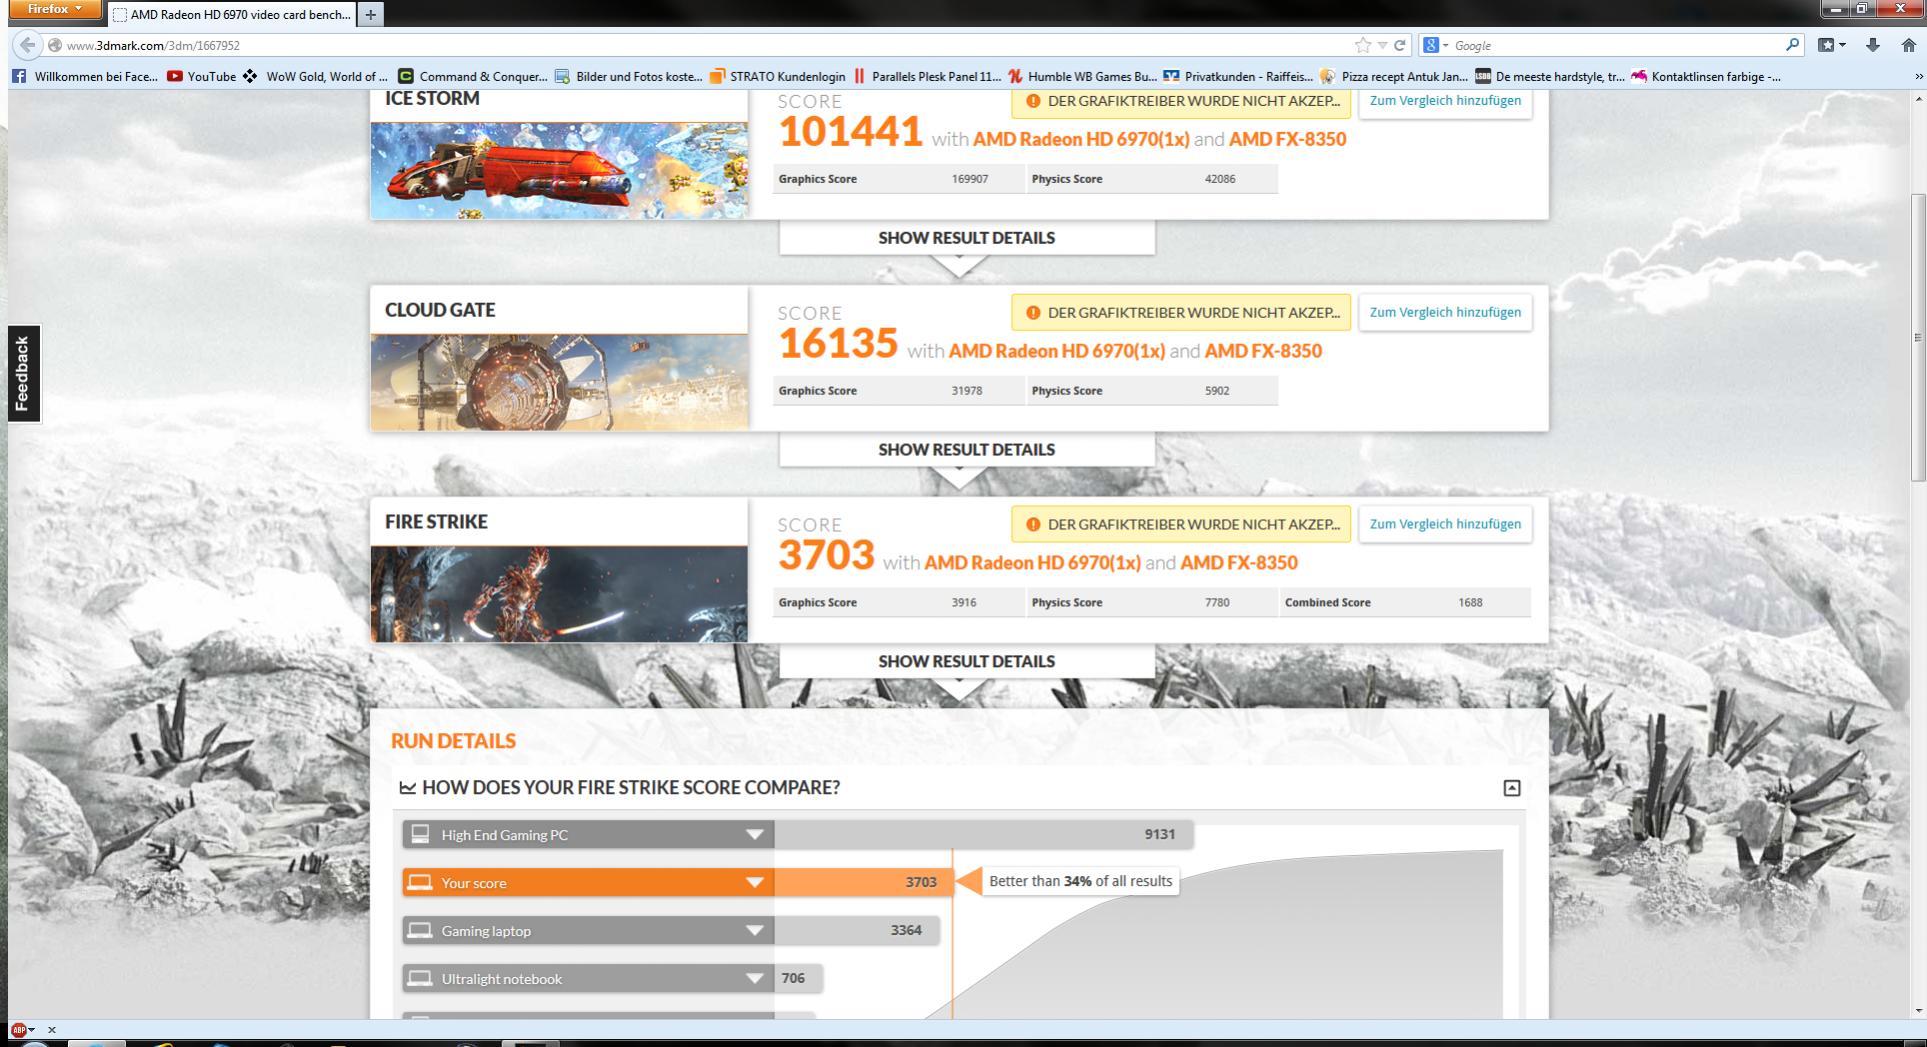Viewport: 1927px width, 1047px height.
Task: Open Adblock Plus add-on icon
Action: [x=18, y=1029]
